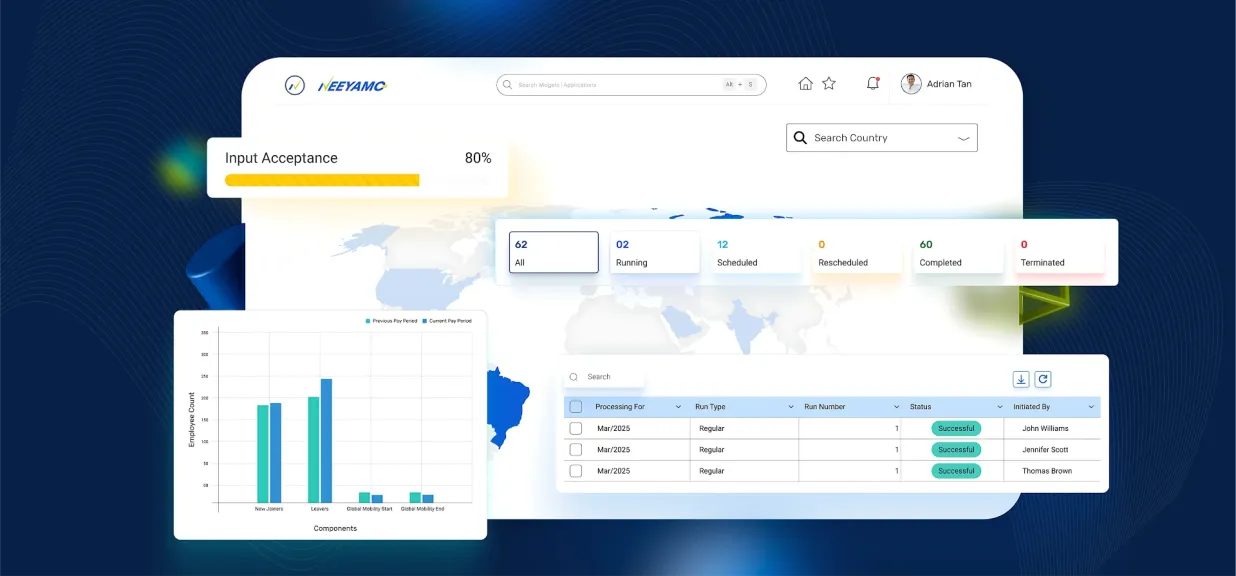Screen dimensions: 1236x576
Task: Click the Input Acceptance progress bar
Action: click(322, 180)
